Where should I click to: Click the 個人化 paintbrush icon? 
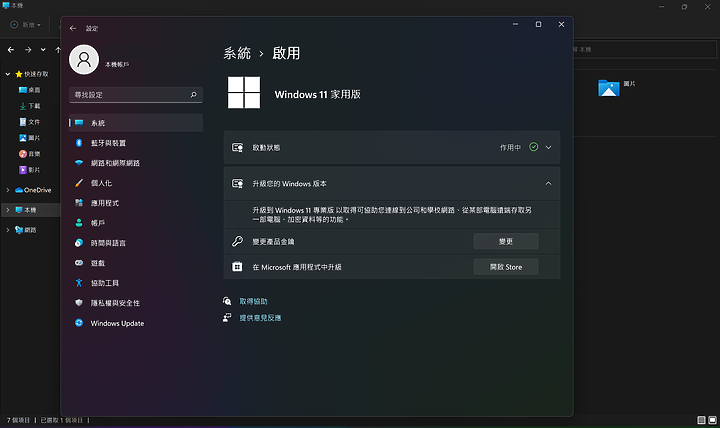click(79, 183)
